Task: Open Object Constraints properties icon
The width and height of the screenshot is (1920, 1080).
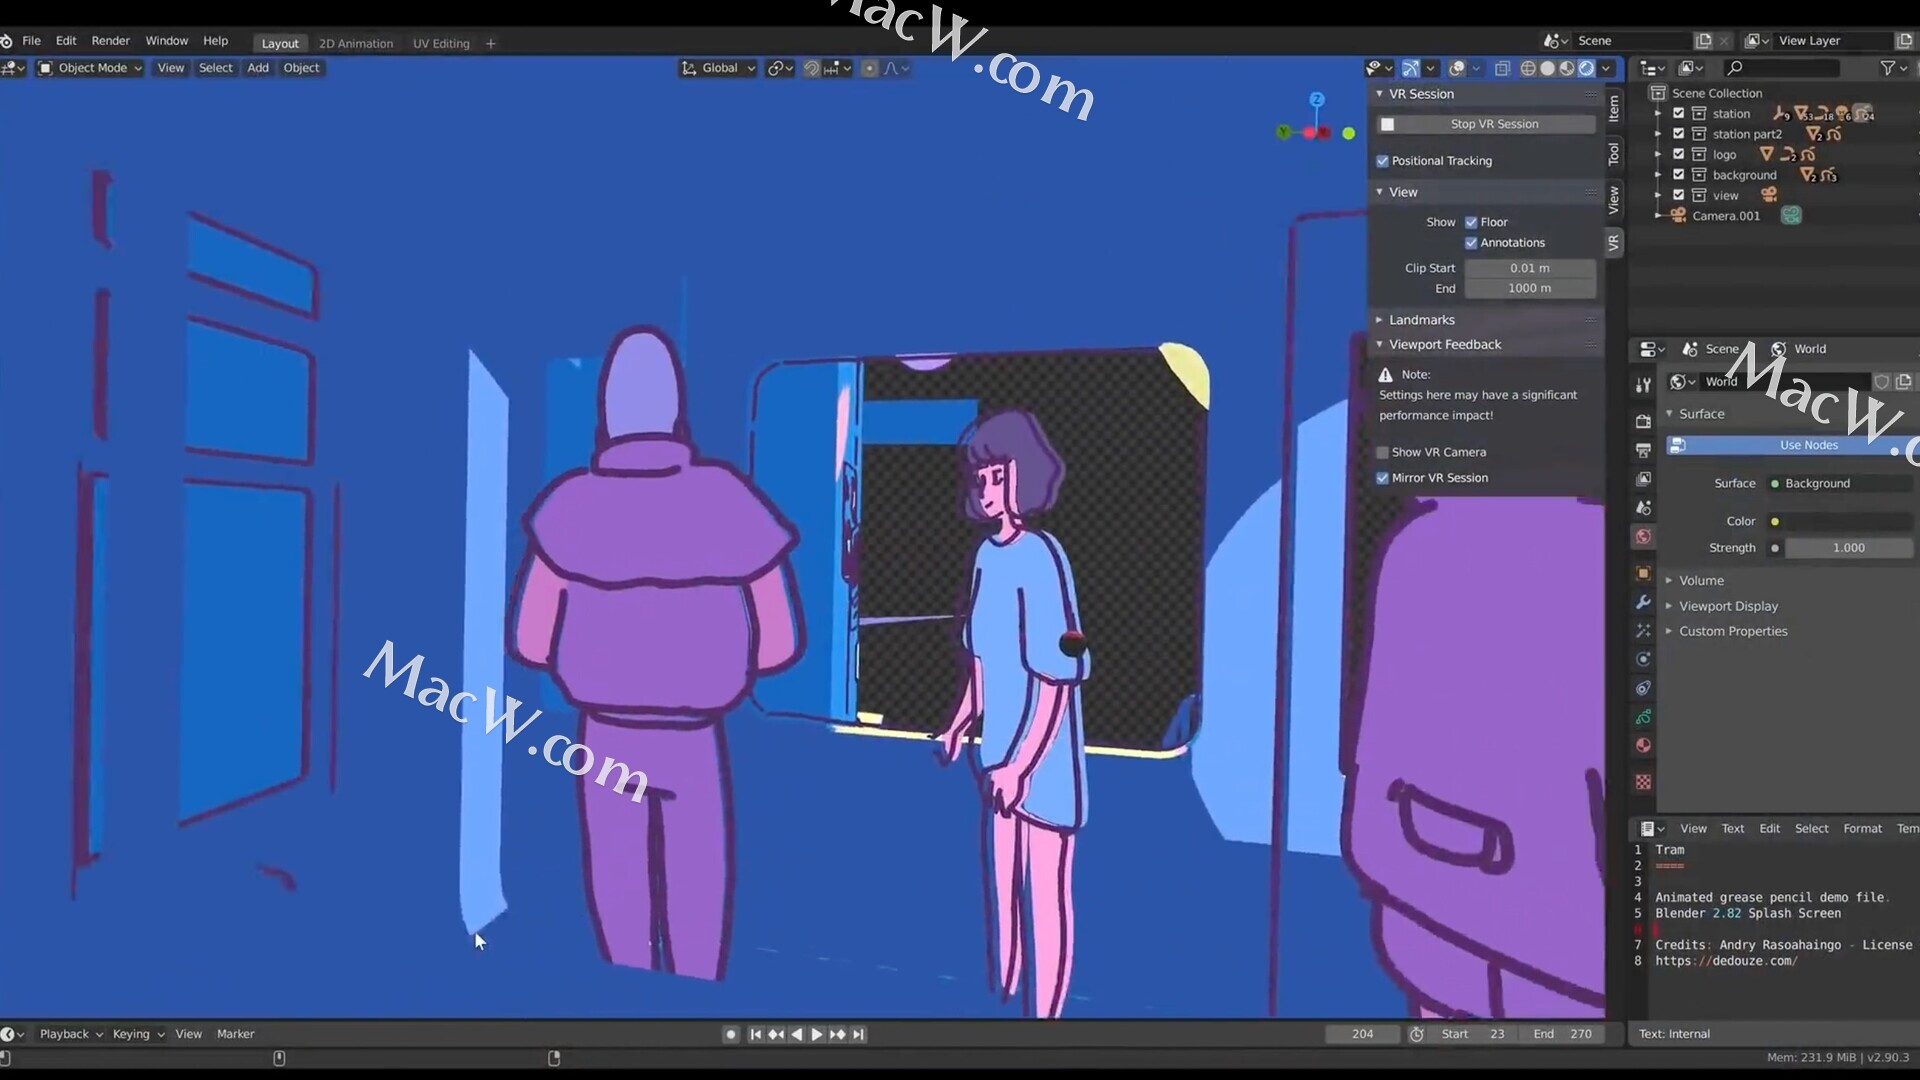Action: tap(1643, 688)
